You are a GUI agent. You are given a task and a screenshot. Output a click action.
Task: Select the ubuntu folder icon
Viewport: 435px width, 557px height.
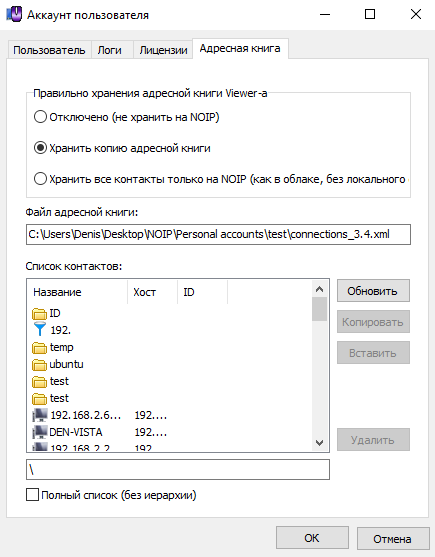(39, 365)
